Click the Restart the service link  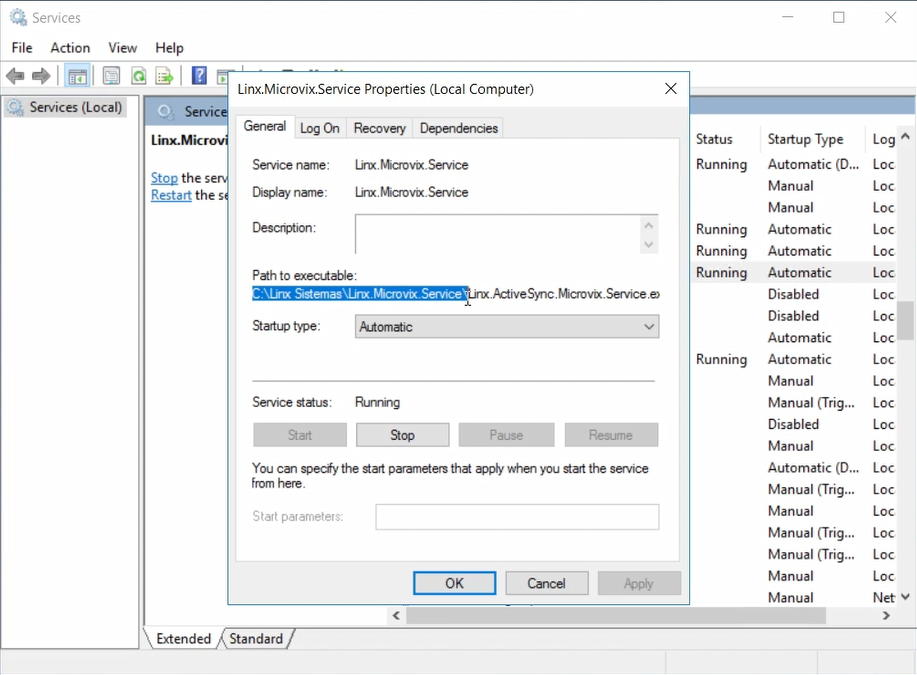pos(171,195)
